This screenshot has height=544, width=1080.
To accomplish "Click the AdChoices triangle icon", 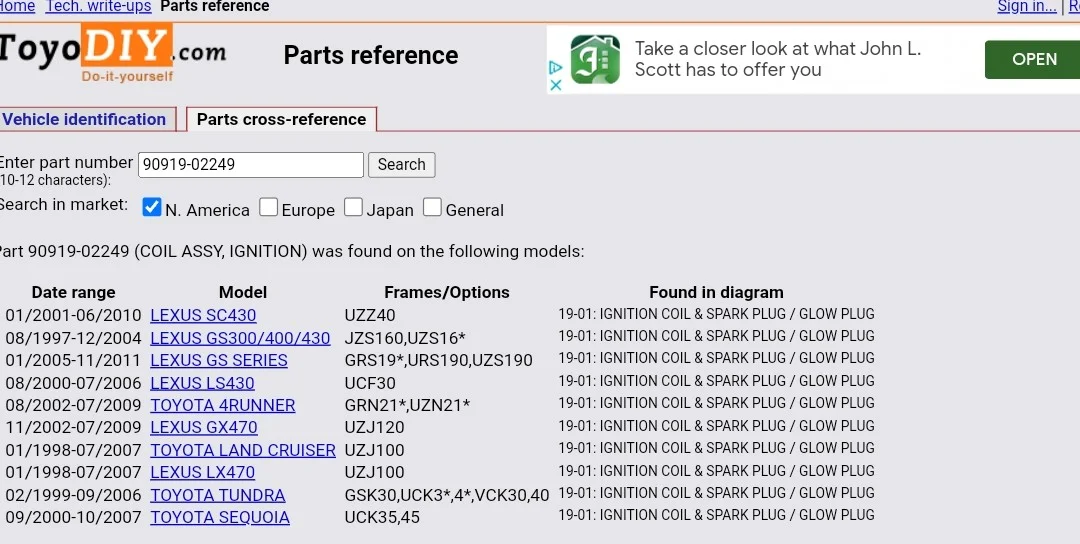I will tap(556, 67).
